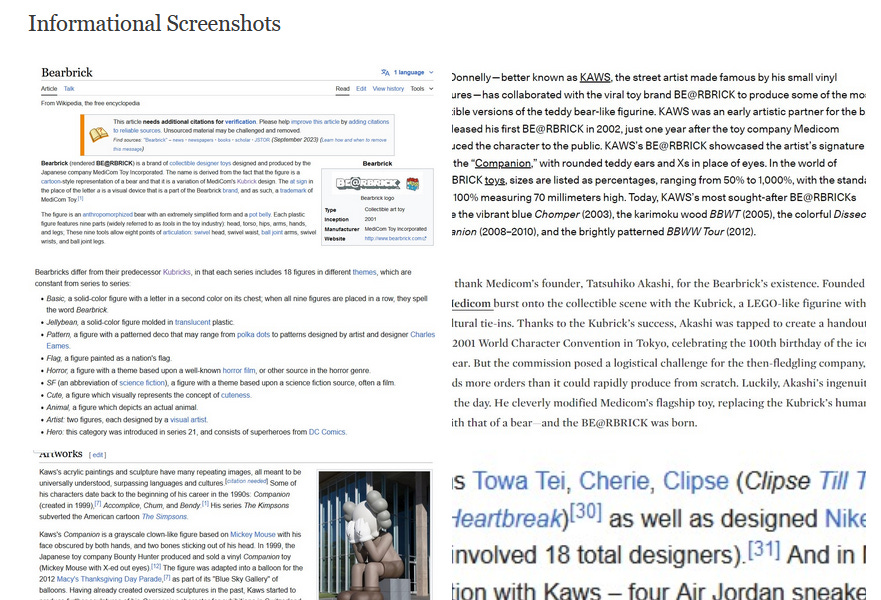
Task: Click the Artworks section edit link
Action: point(98,455)
